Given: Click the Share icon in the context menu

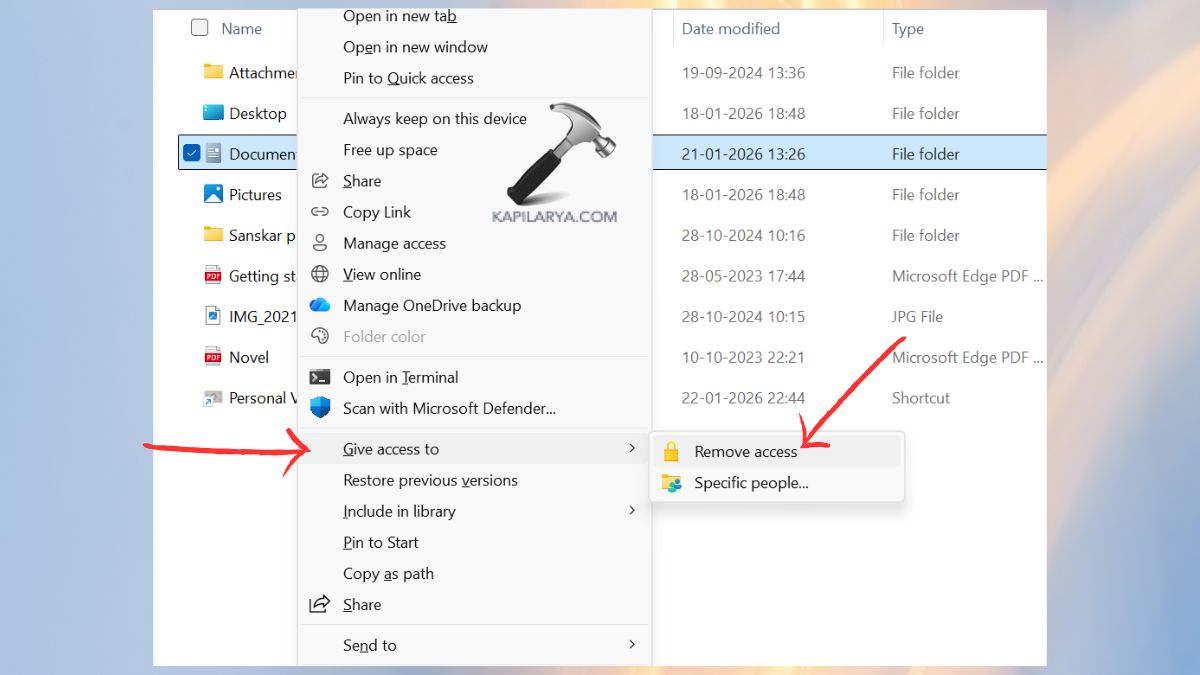Looking at the screenshot, I should coord(320,180).
